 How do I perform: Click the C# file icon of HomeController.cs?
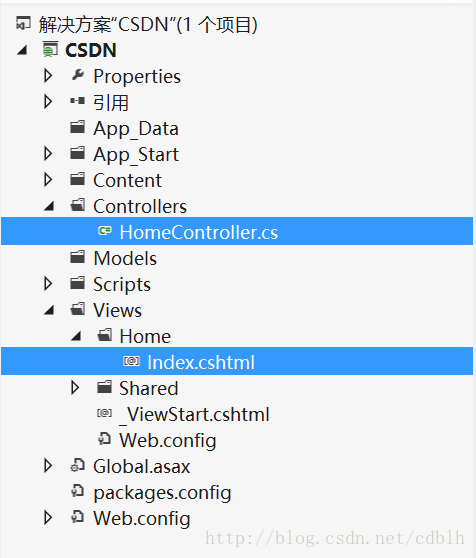pos(105,231)
